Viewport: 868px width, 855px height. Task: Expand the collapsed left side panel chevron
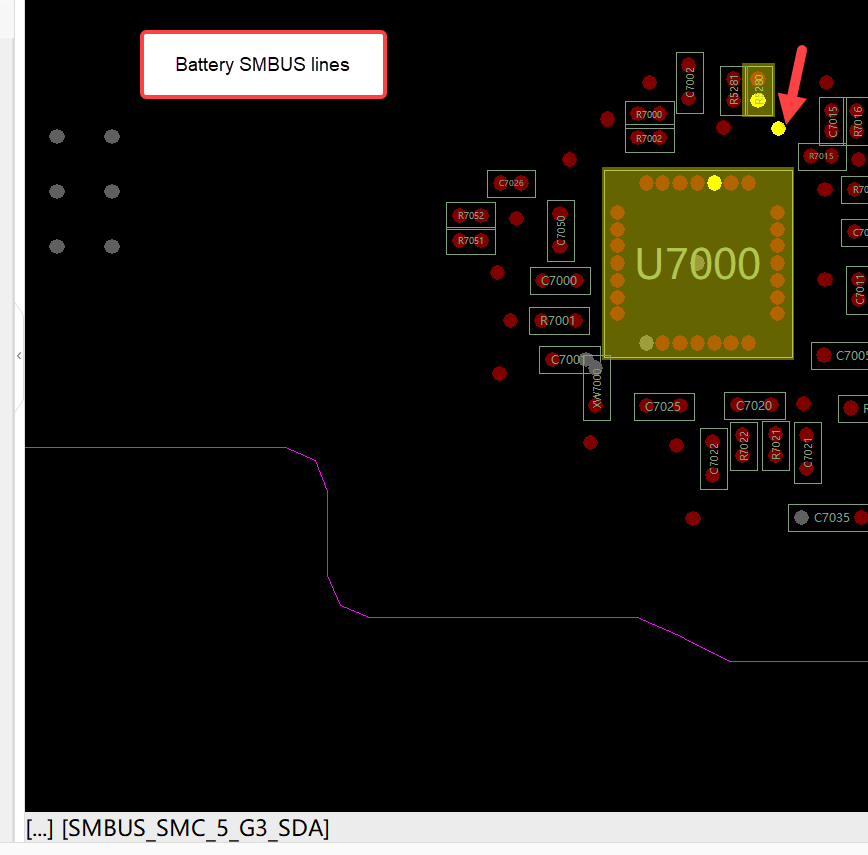pyautogui.click(x=19, y=356)
